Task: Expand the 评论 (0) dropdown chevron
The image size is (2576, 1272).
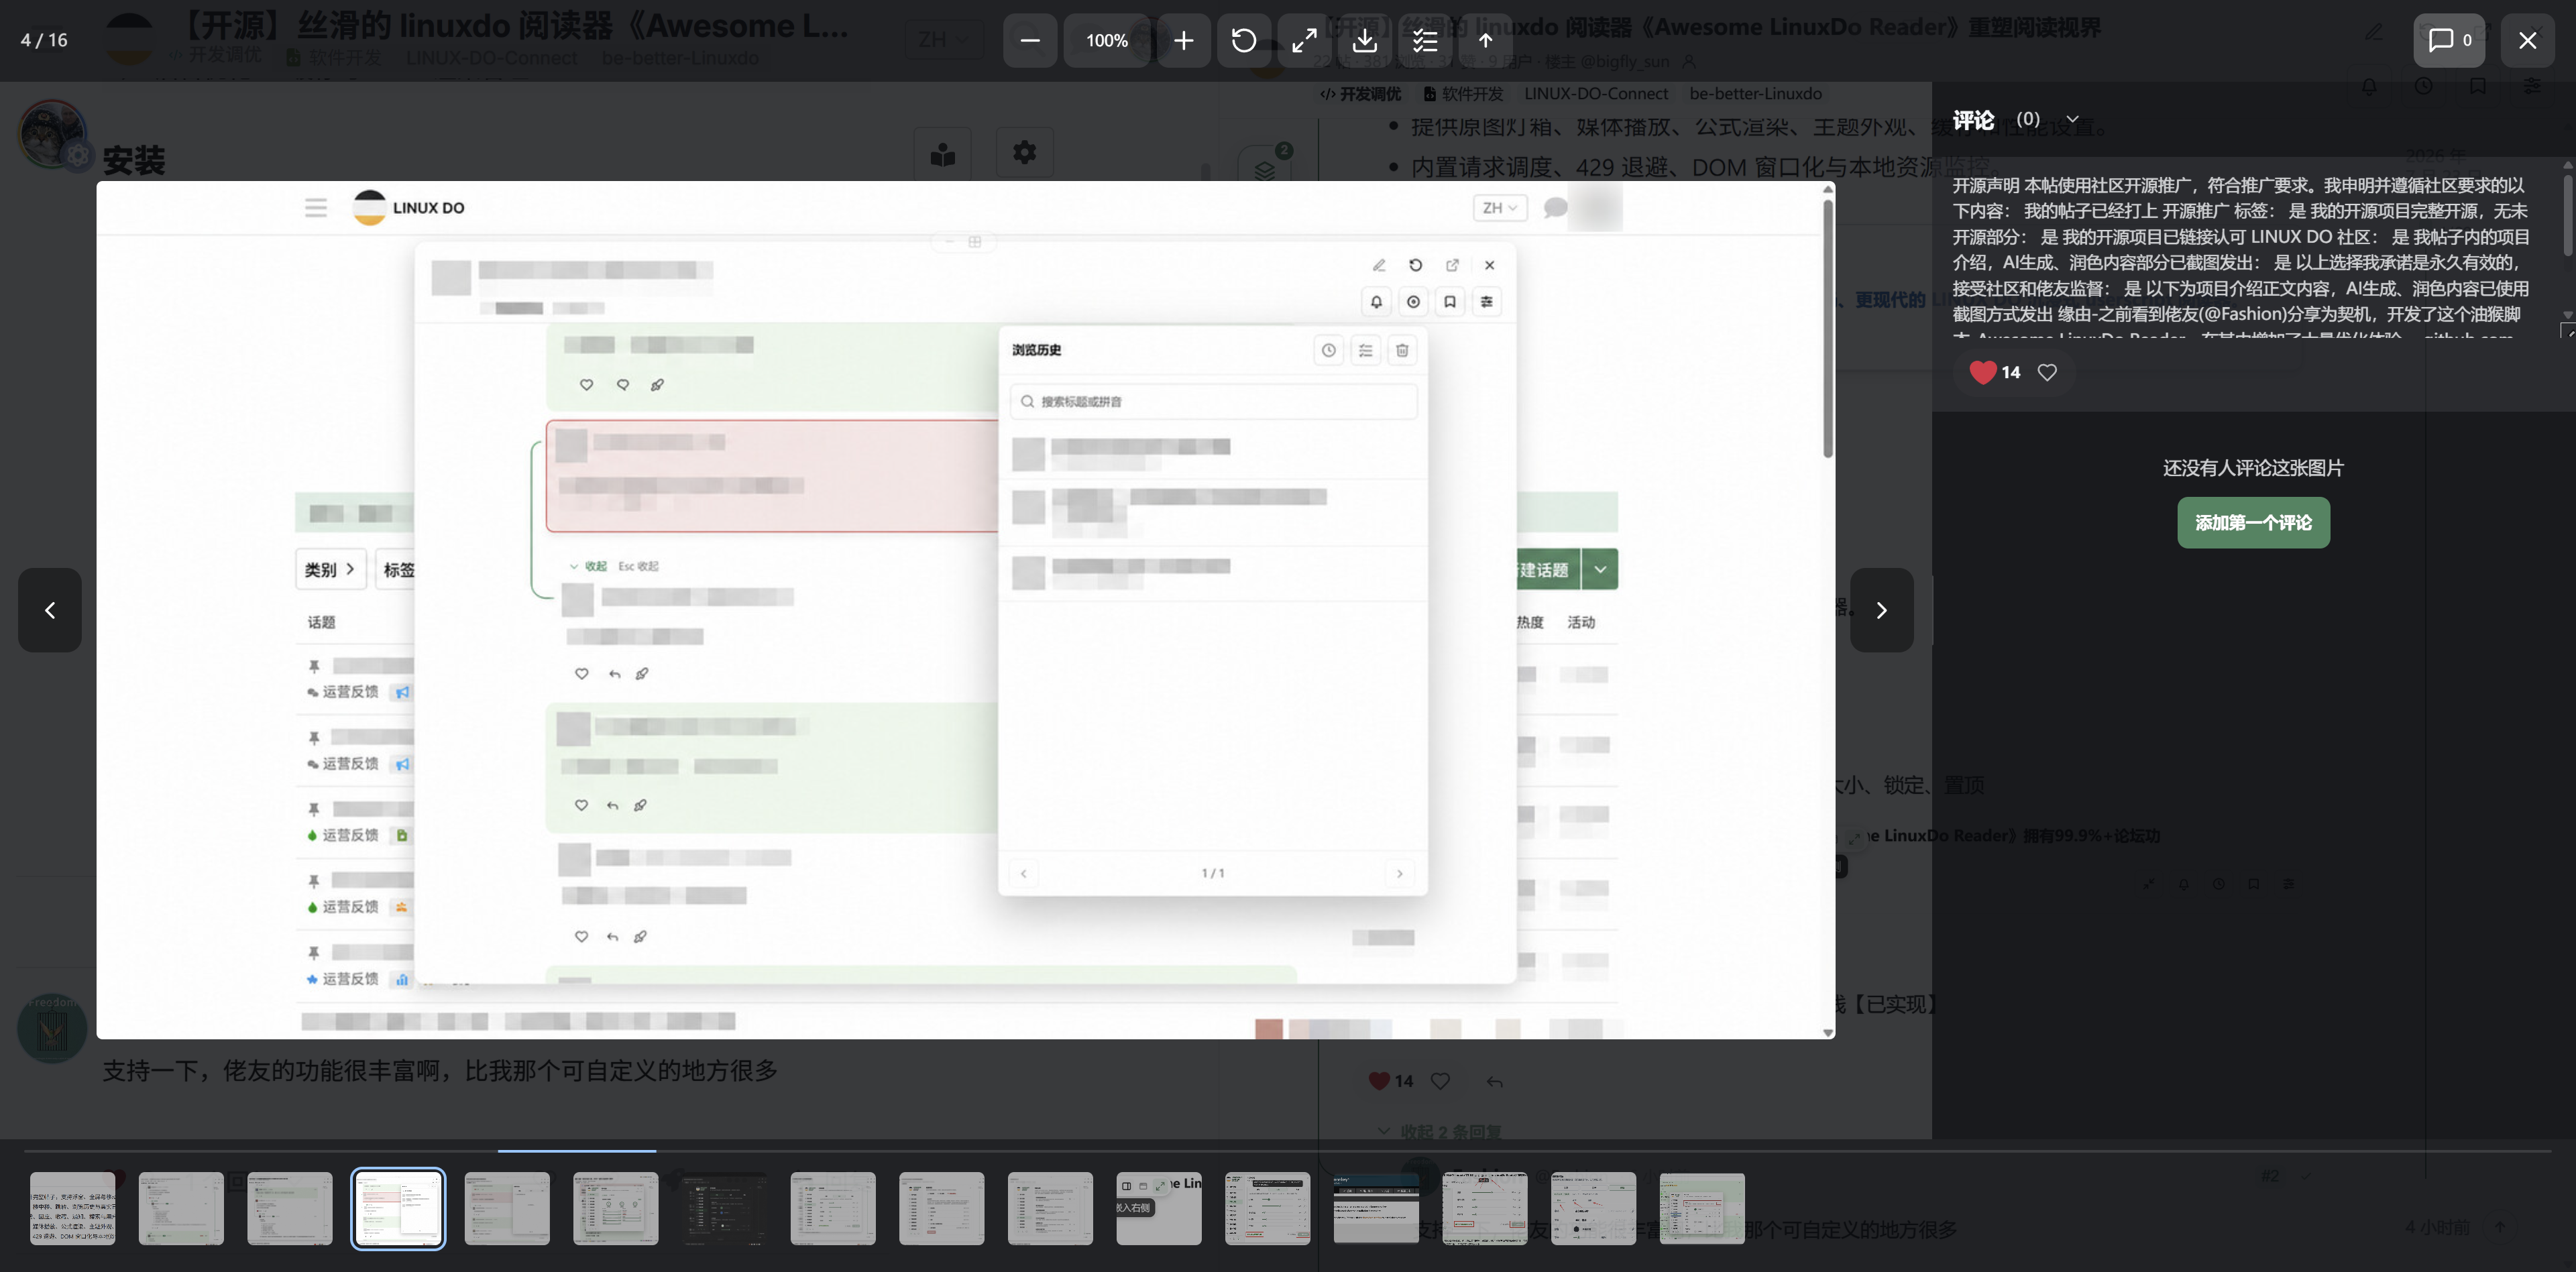Action: tap(2072, 119)
